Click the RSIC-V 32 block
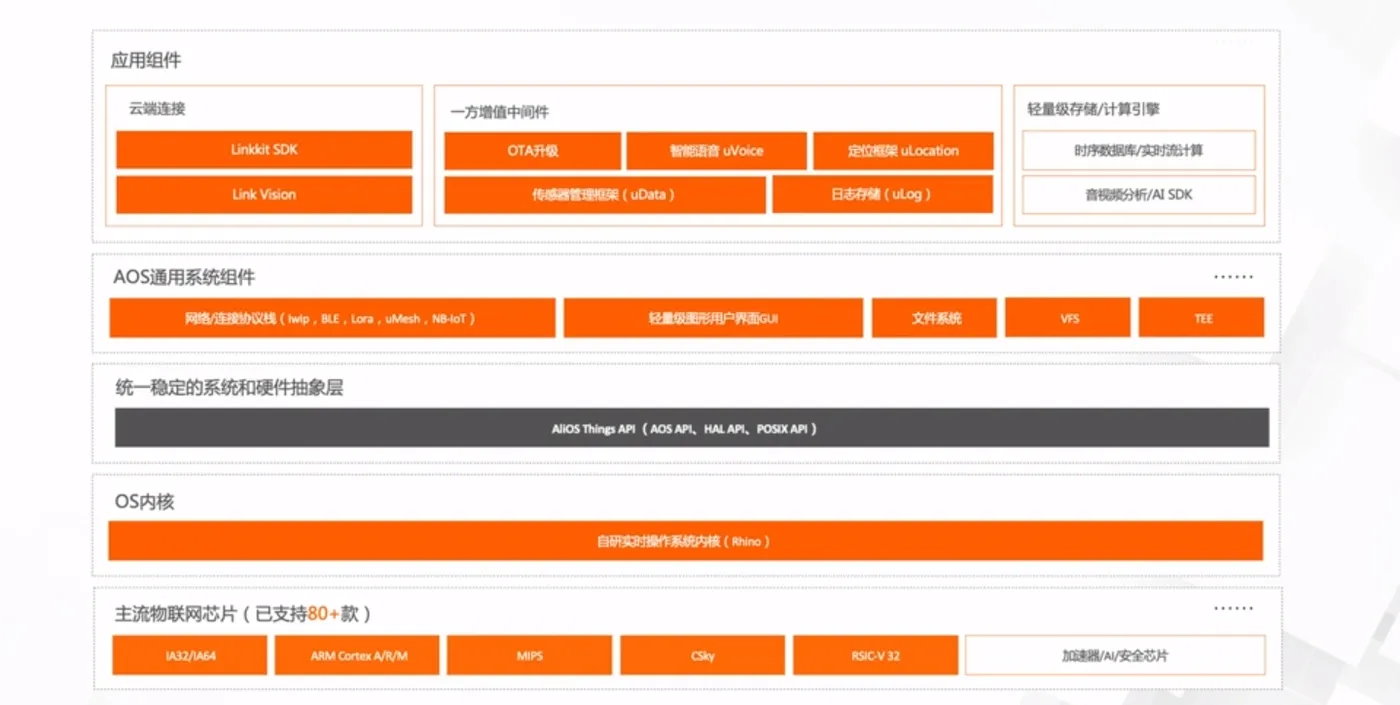1400x705 pixels. (875, 656)
